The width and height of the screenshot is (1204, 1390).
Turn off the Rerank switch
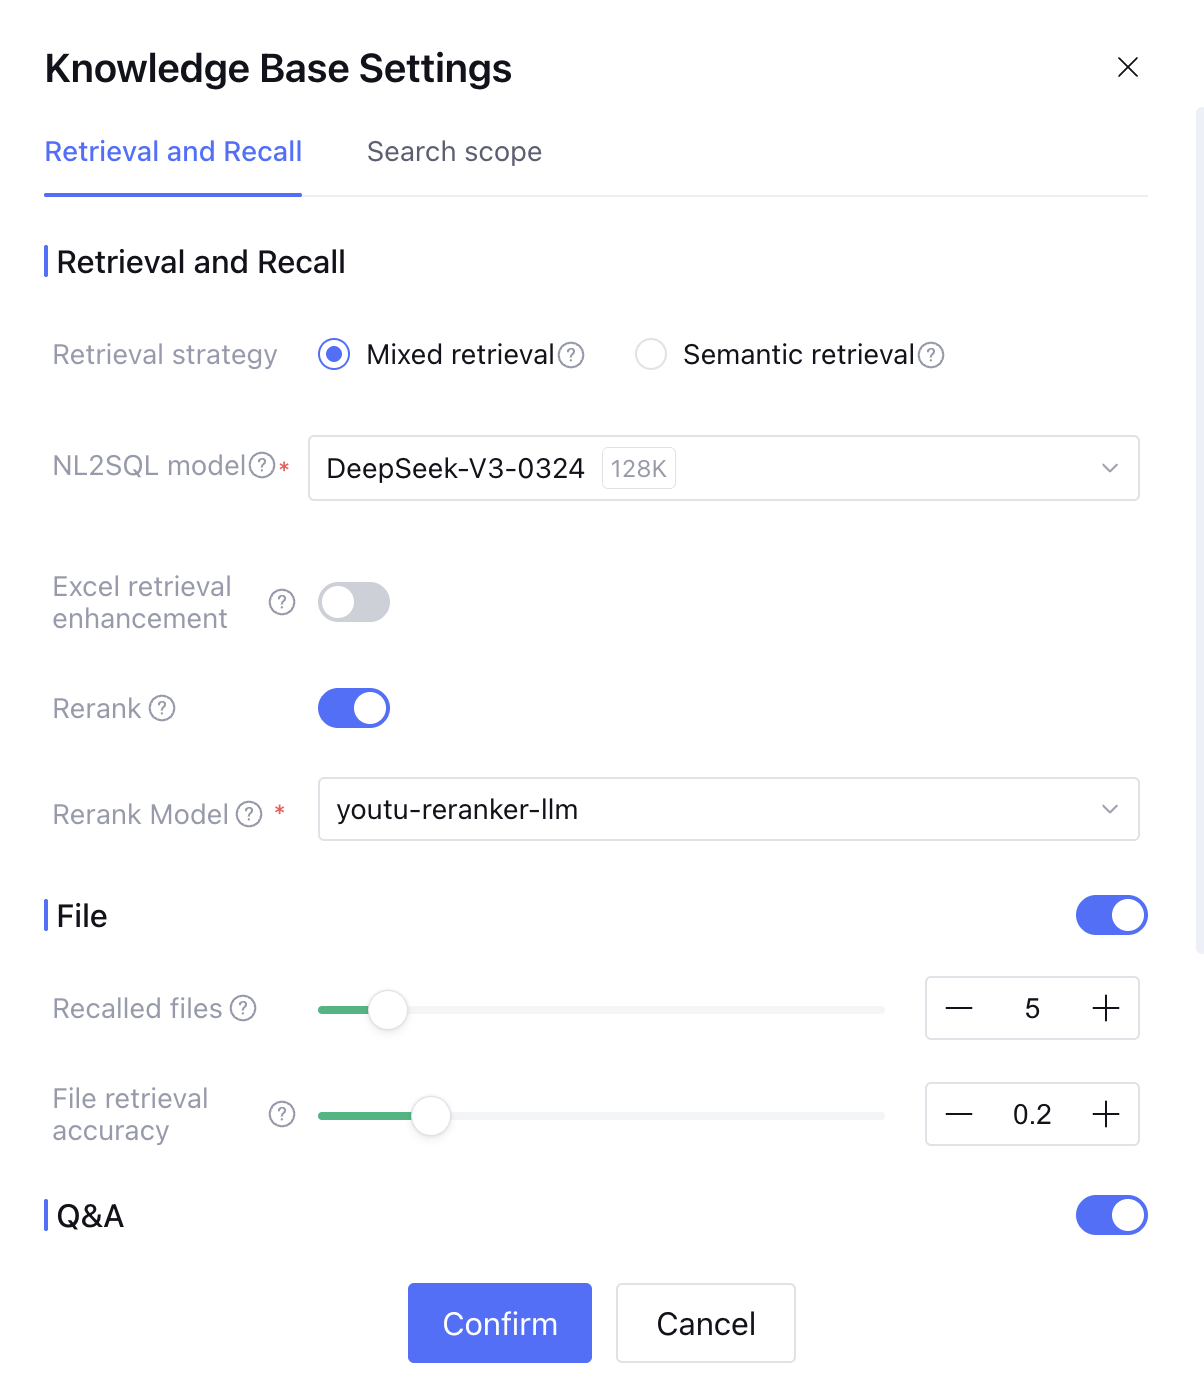tap(354, 708)
